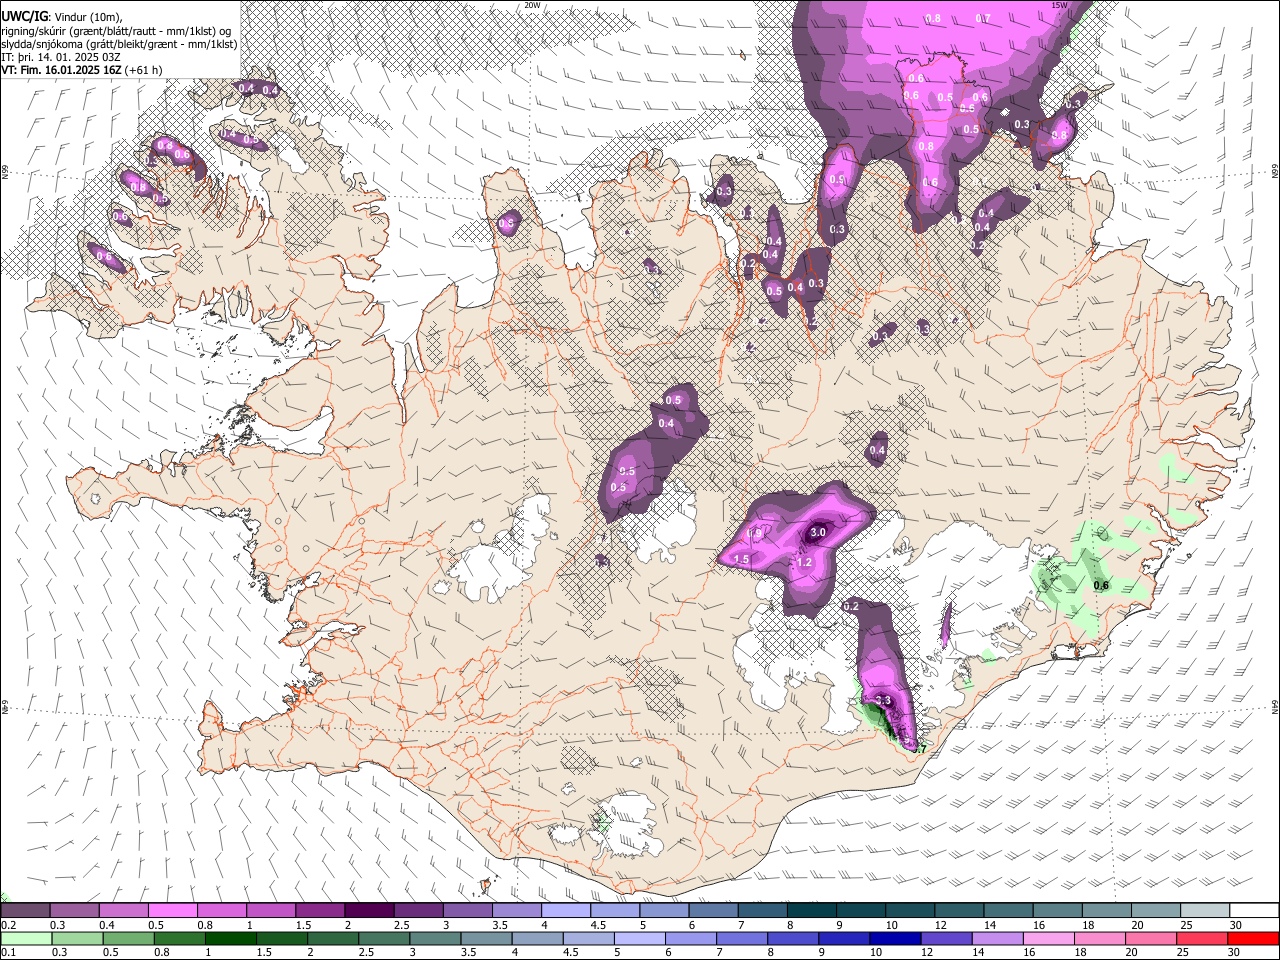Click the '3.0' precipitation maximum on the map
The width and height of the screenshot is (1280, 960).
818,532
